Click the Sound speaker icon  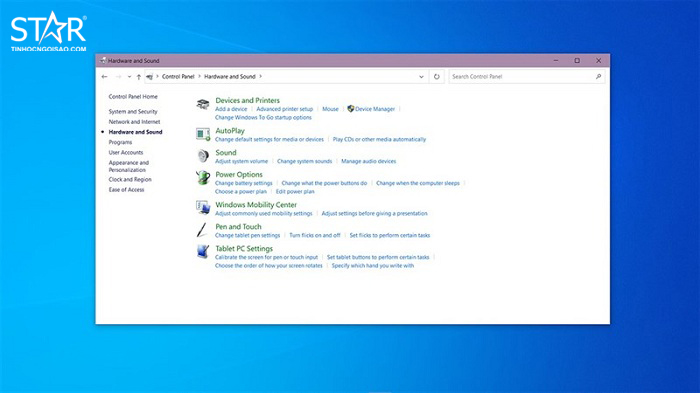pos(203,156)
